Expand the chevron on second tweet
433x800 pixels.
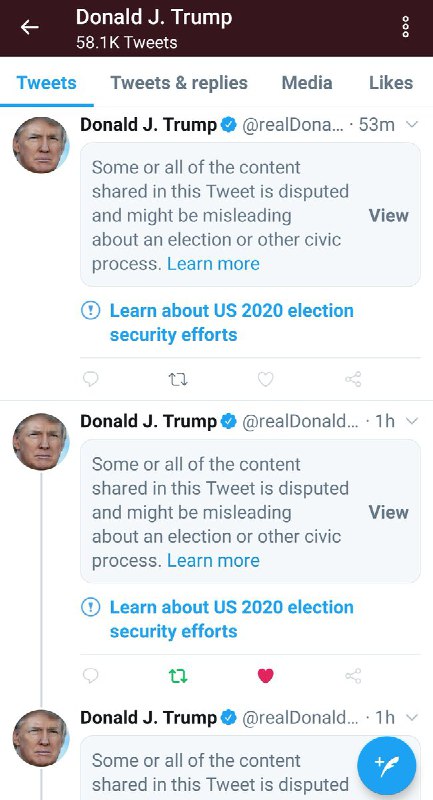412,421
